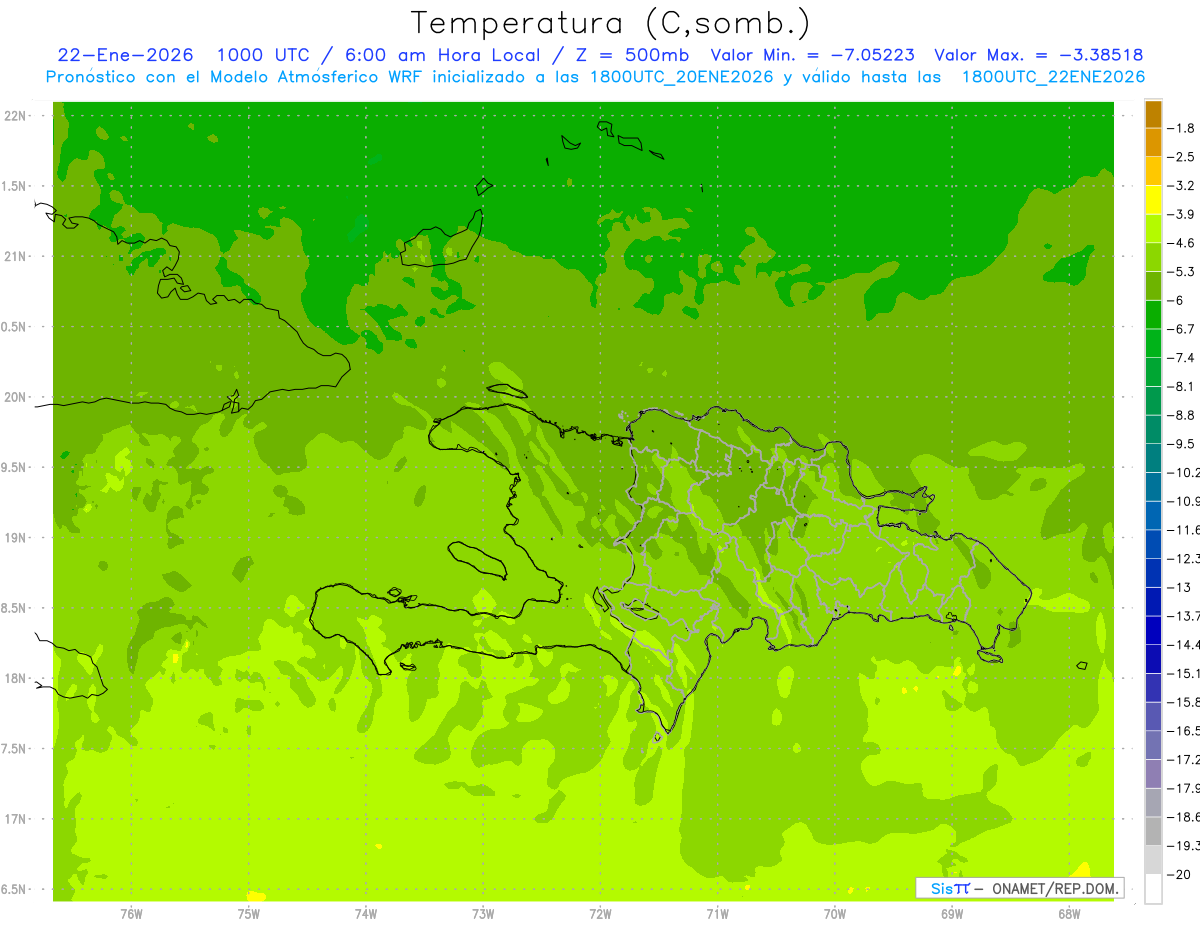Click the "70W" longitude label
This screenshot has width=1200, height=927.
coord(835,914)
